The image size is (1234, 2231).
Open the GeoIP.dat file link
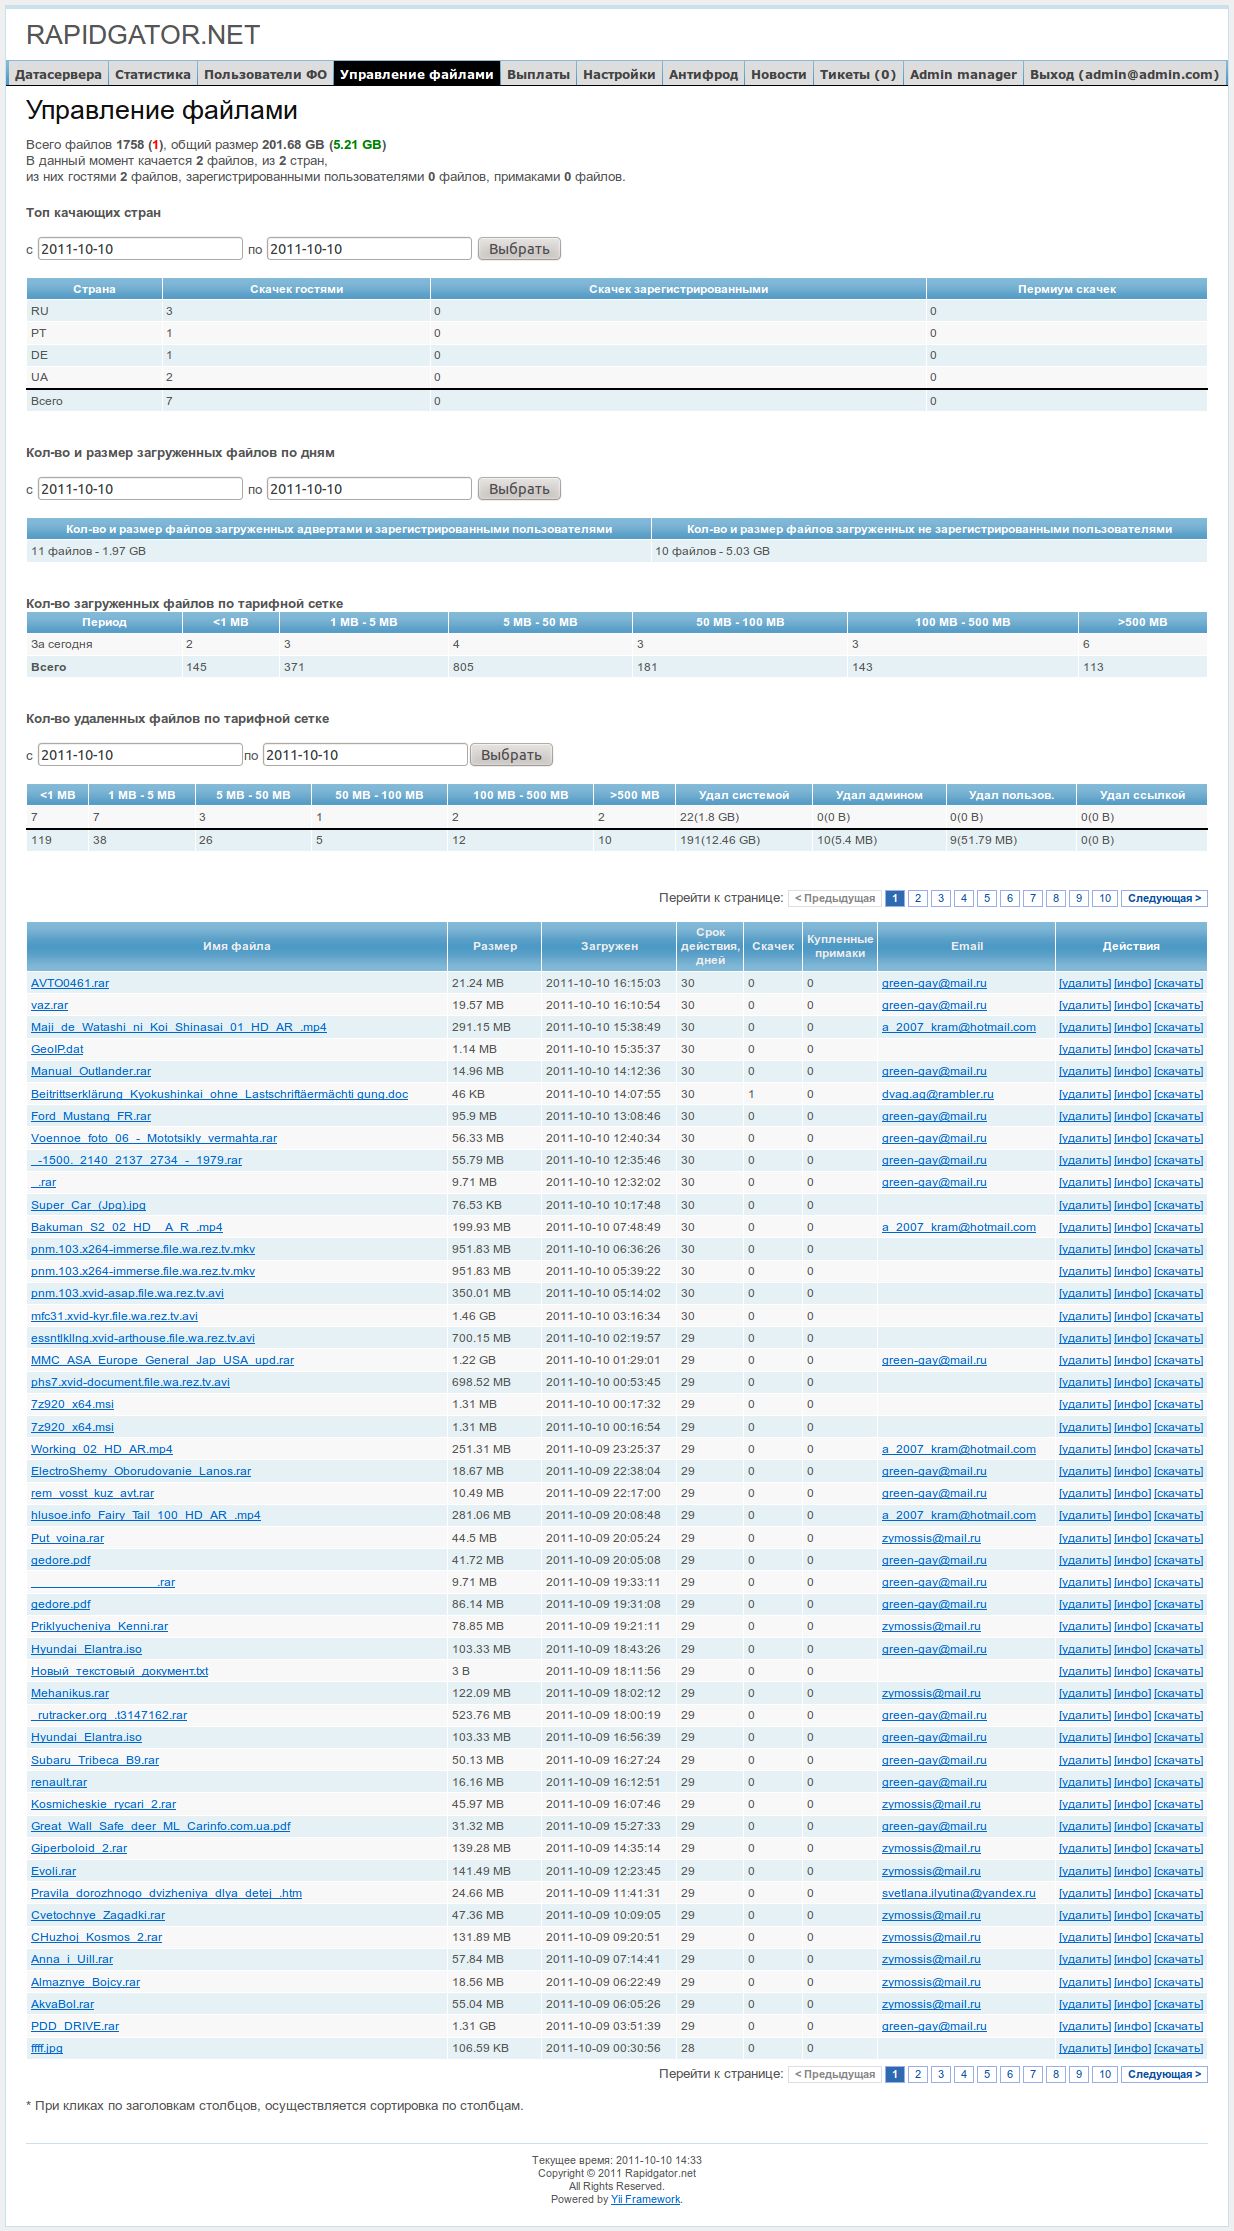pyautogui.click(x=57, y=1049)
